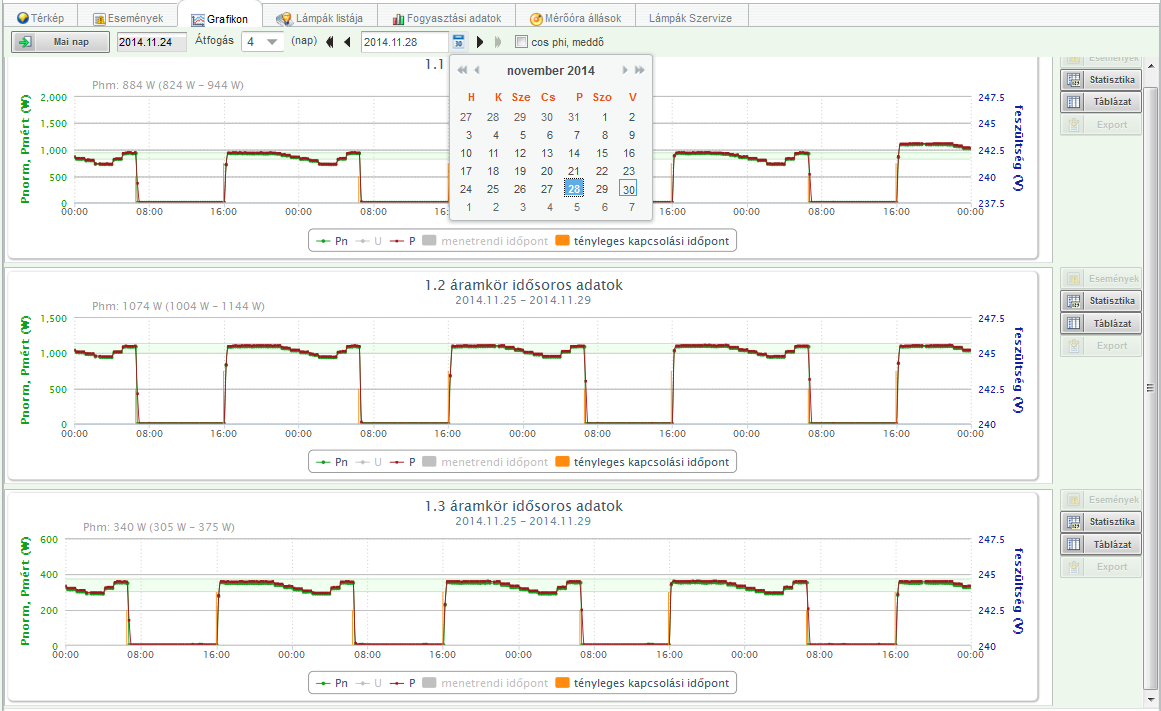This screenshot has height=711, width=1161.
Task: Switch to the Események tab
Action: (128, 19)
